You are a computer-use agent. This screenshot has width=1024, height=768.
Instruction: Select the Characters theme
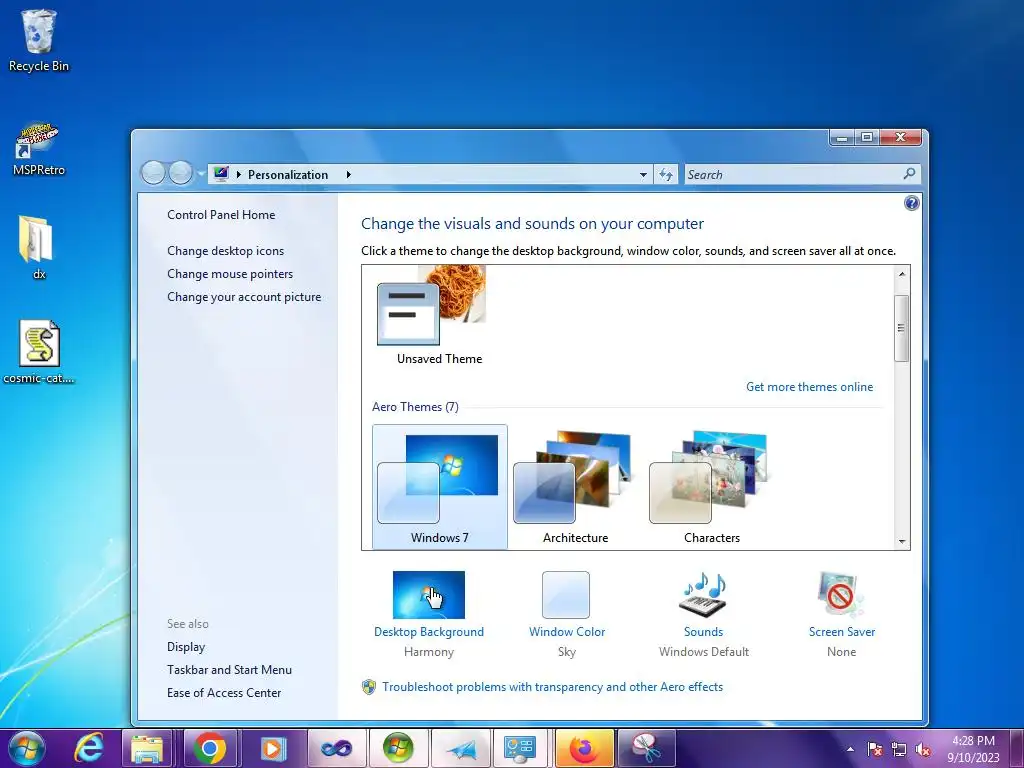(x=711, y=487)
